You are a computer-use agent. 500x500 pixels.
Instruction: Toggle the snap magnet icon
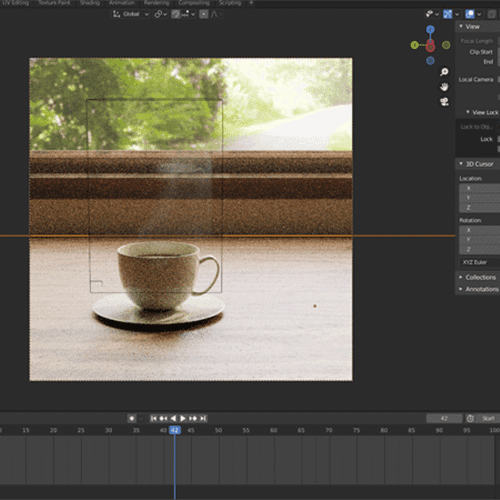176,14
